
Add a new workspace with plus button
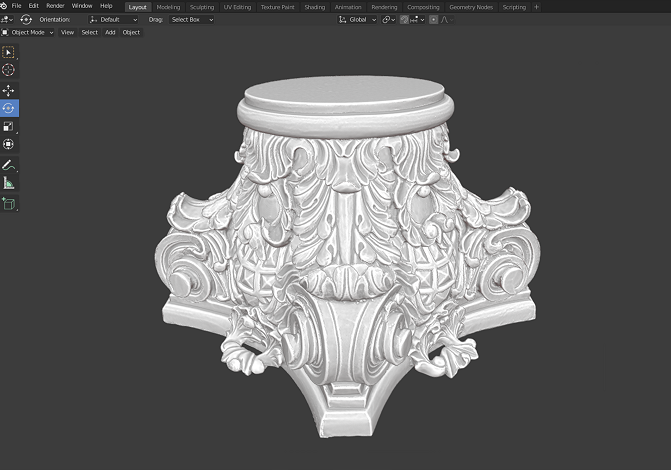(x=536, y=6)
